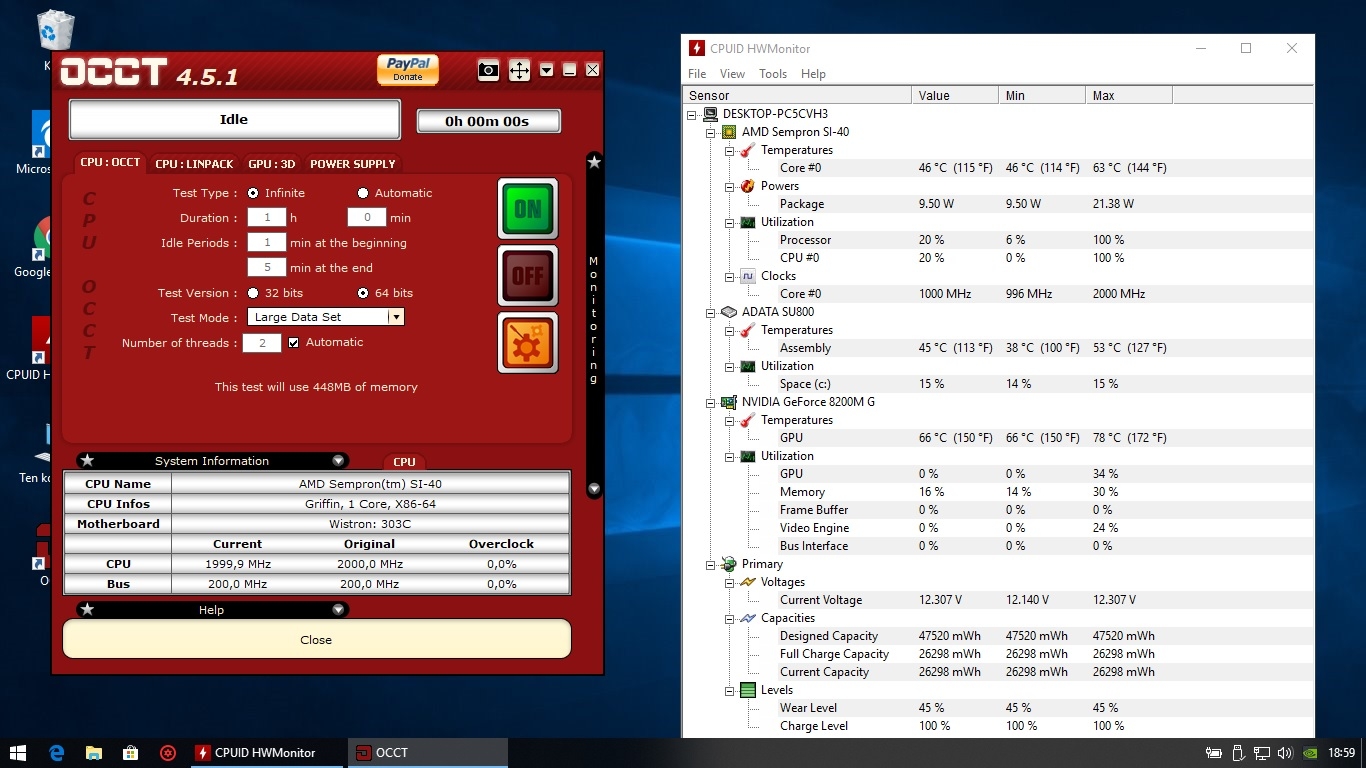Click the Duration minutes field

tap(367, 217)
